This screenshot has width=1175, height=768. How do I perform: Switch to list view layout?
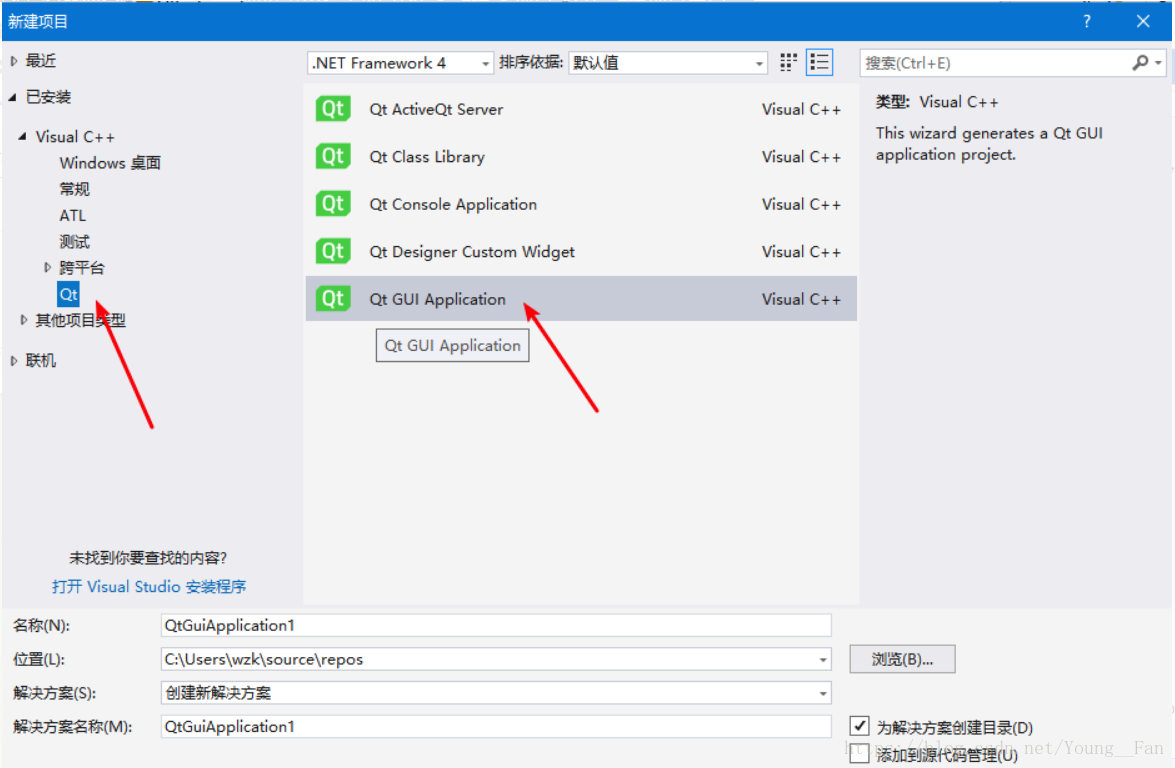[820, 63]
